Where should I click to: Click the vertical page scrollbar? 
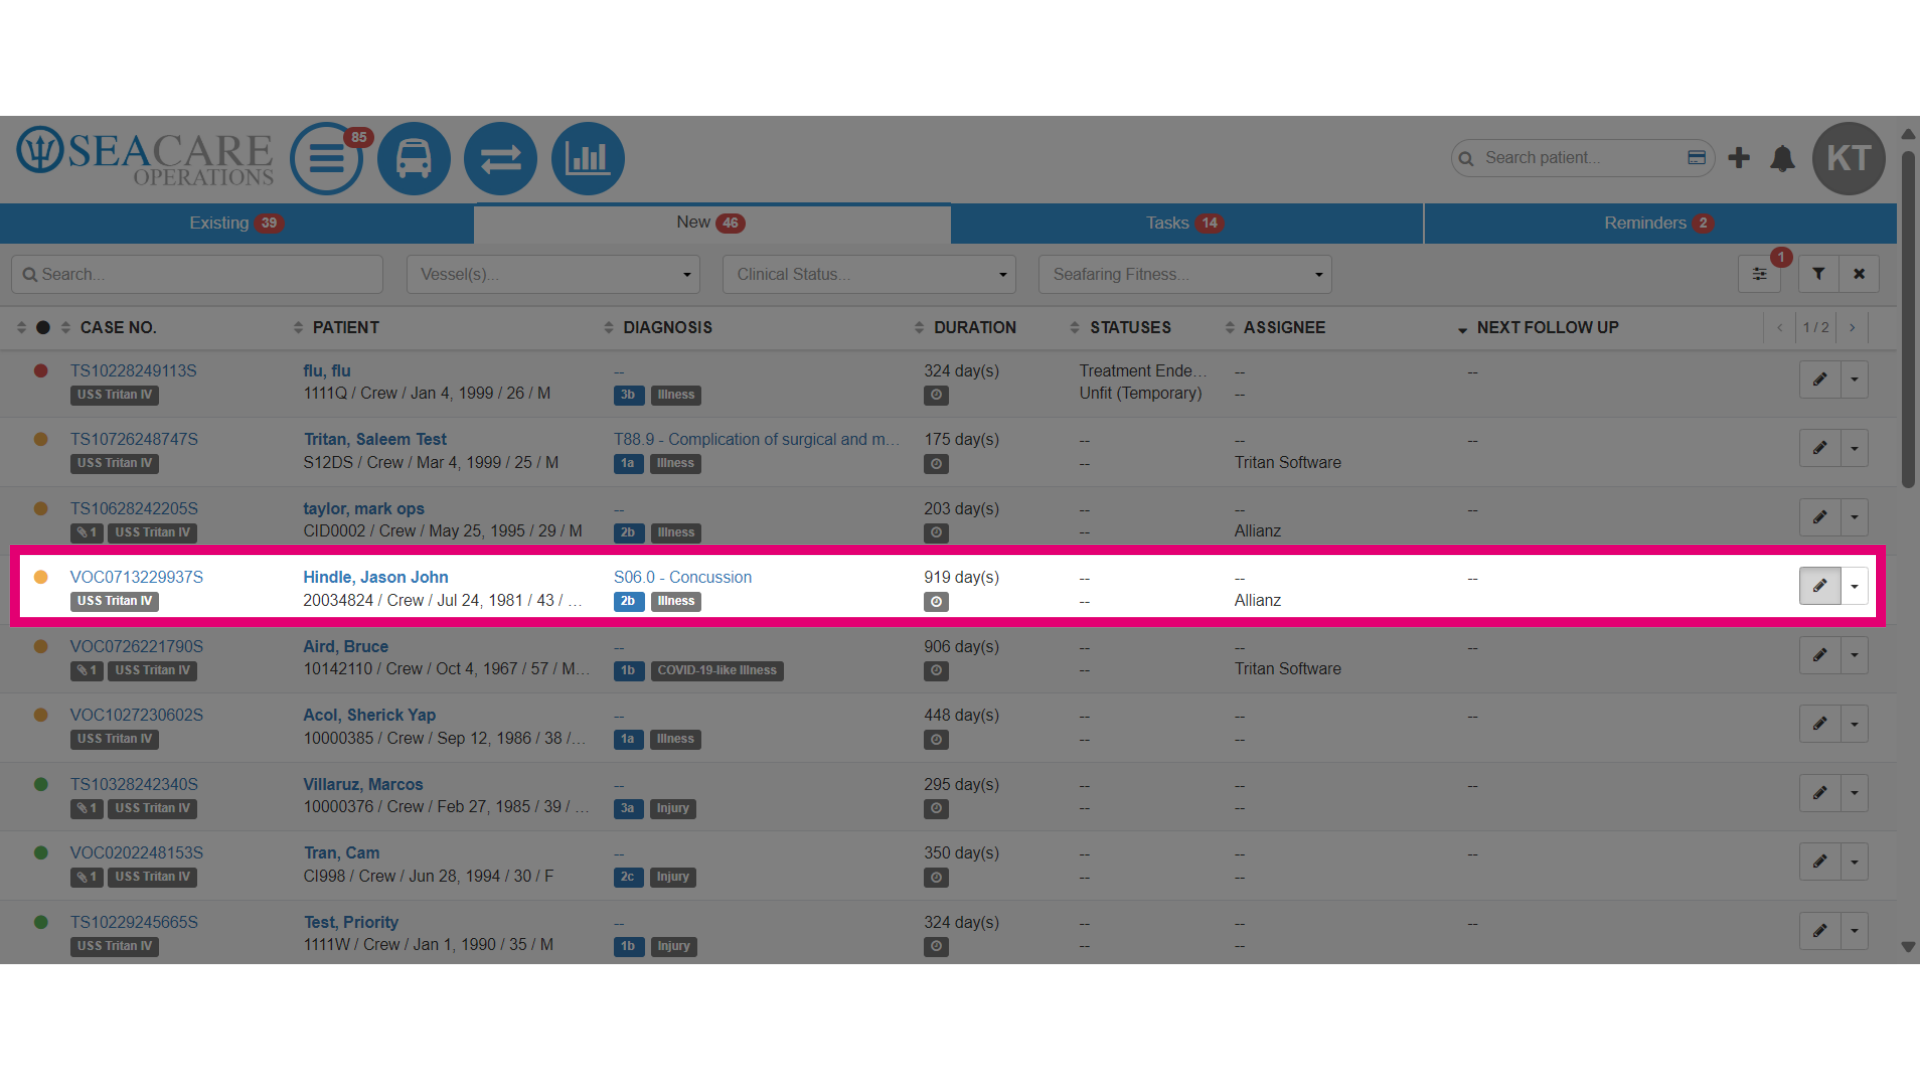(1908, 320)
